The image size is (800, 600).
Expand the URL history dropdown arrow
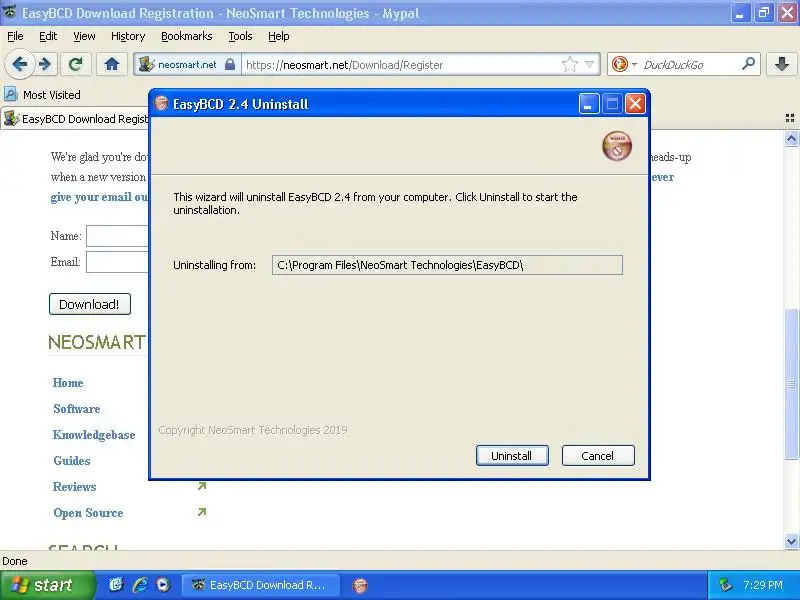[589, 64]
